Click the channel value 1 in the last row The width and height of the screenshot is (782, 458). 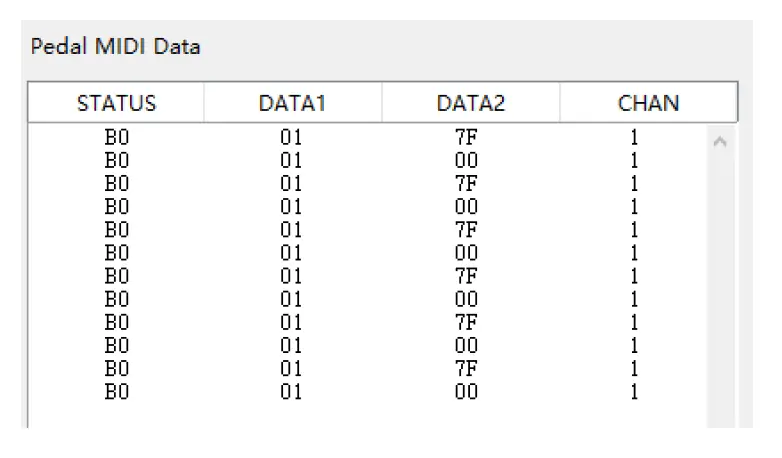(x=634, y=392)
